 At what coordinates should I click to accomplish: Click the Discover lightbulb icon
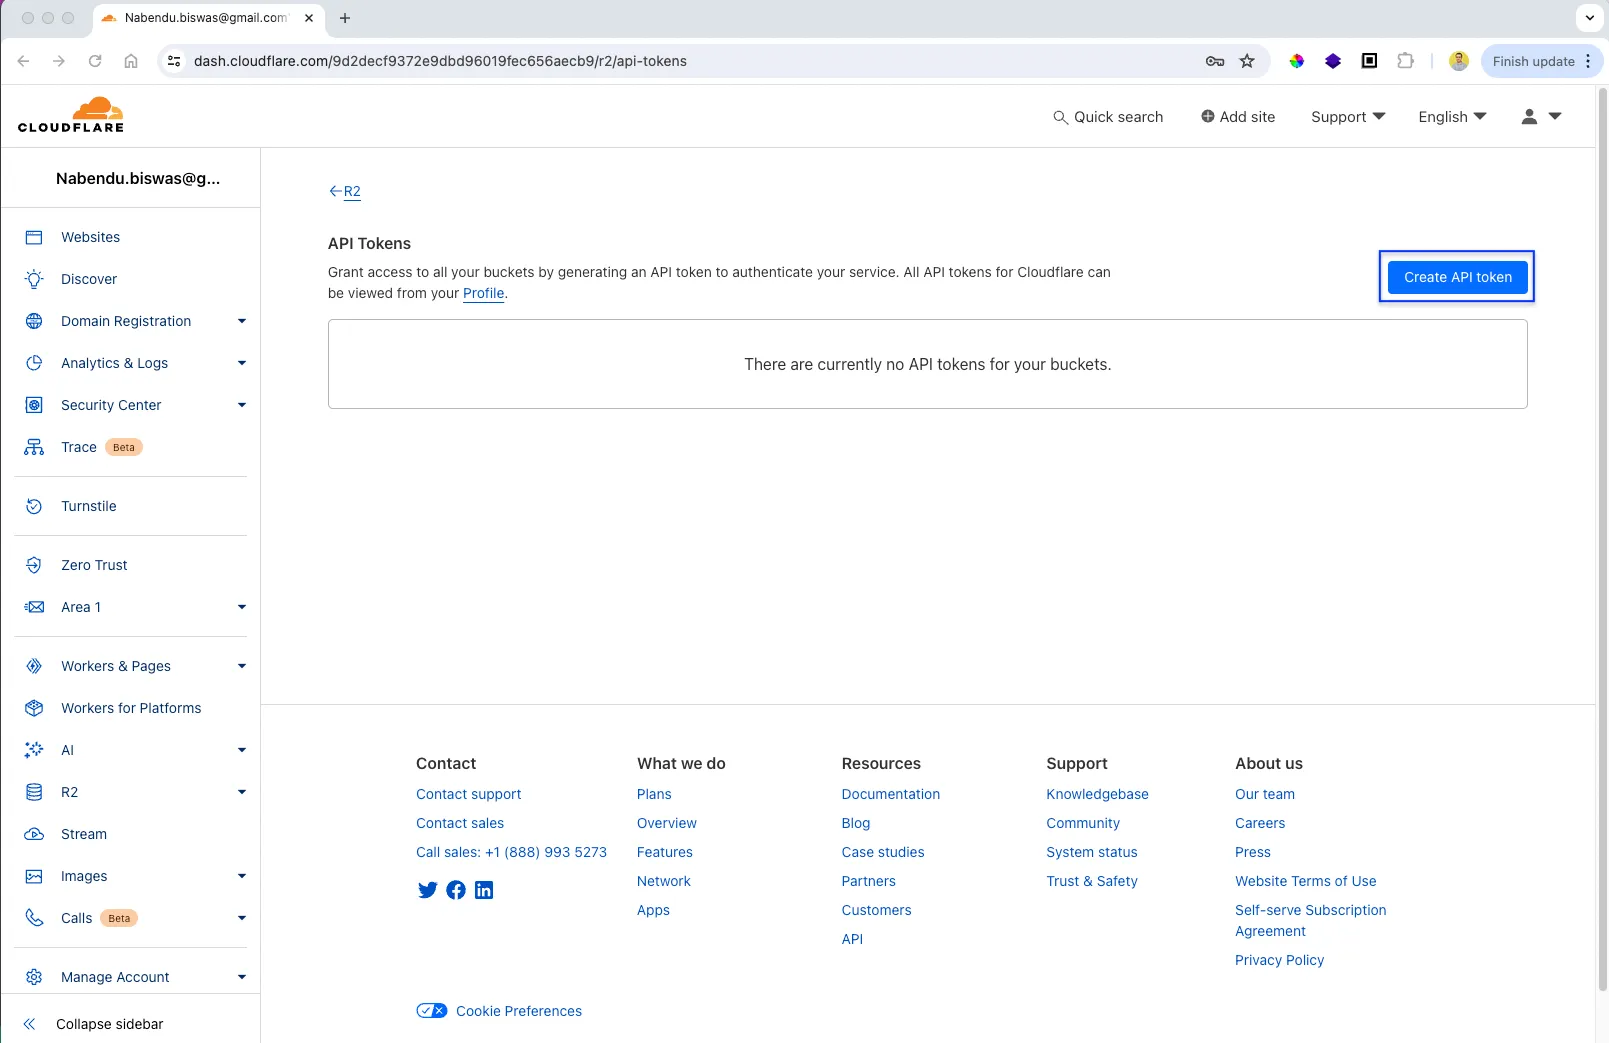coord(34,279)
